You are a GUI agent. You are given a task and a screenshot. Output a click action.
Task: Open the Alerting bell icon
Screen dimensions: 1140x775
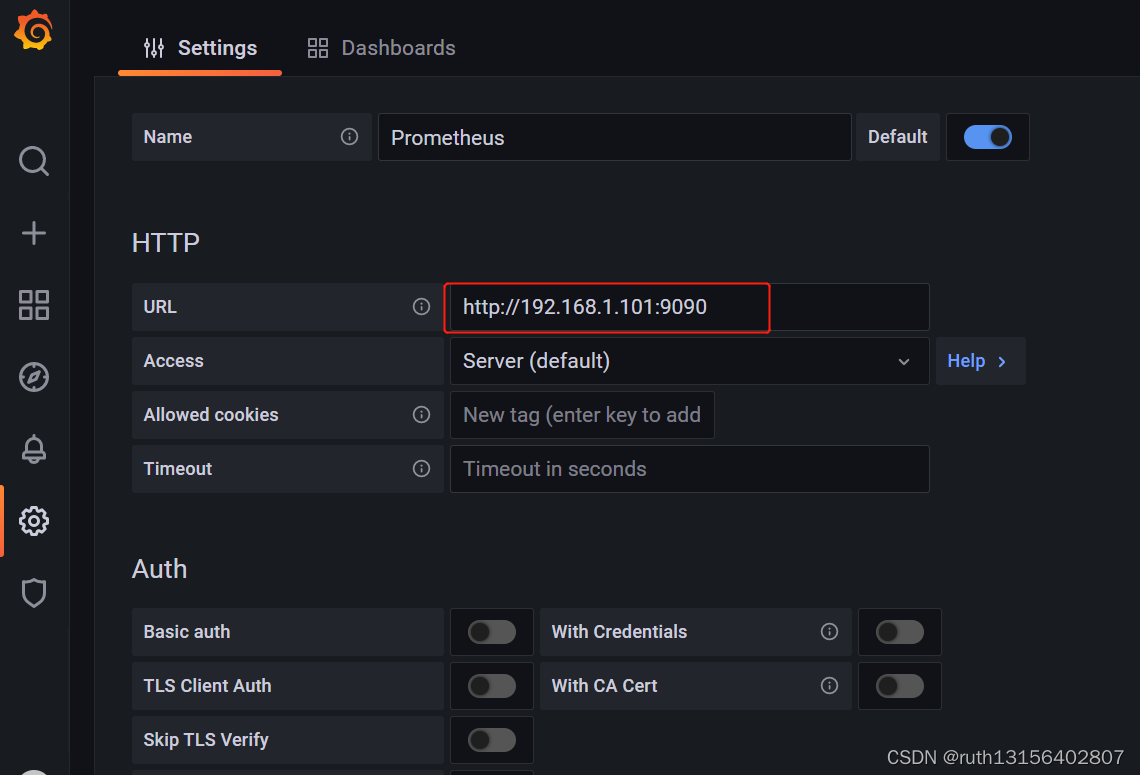[x=33, y=449]
